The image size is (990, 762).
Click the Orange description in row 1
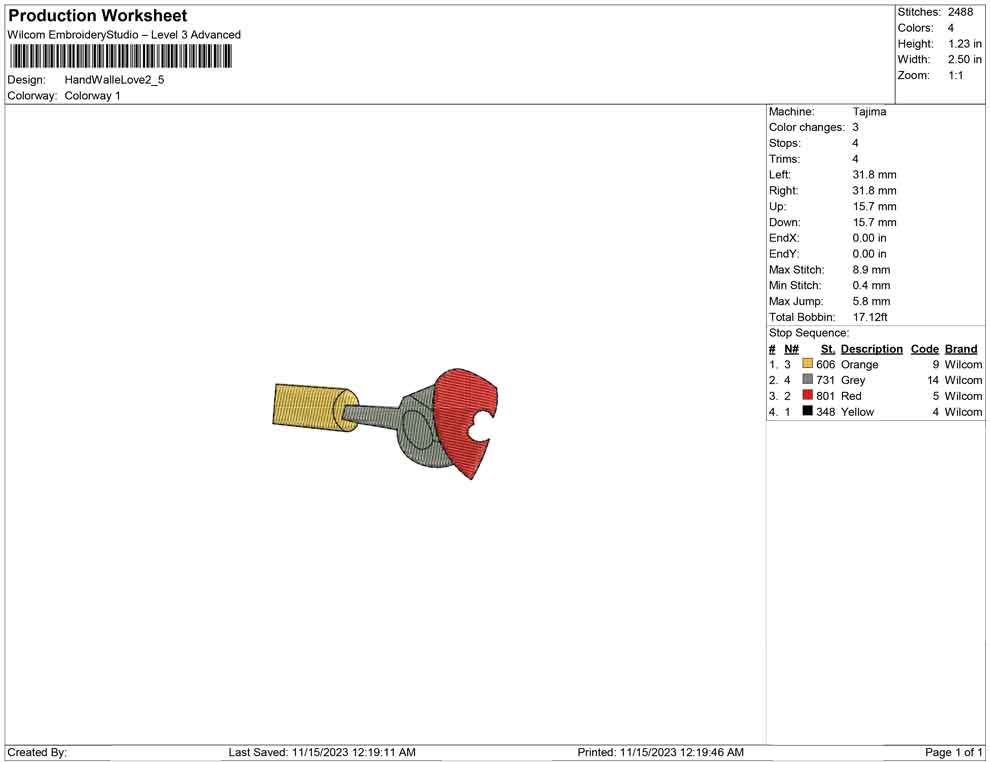coord(859,365)
